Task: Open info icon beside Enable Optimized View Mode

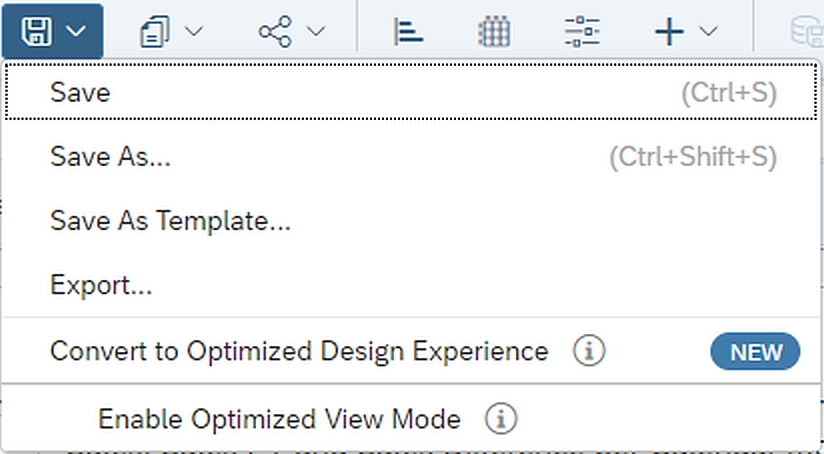Action: (x=501, y=419)
